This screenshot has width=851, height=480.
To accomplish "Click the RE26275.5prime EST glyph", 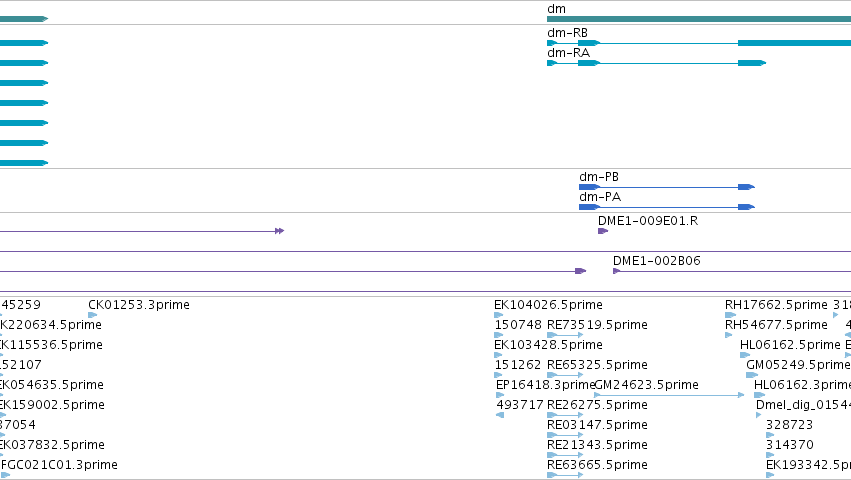I will point(565,415).
